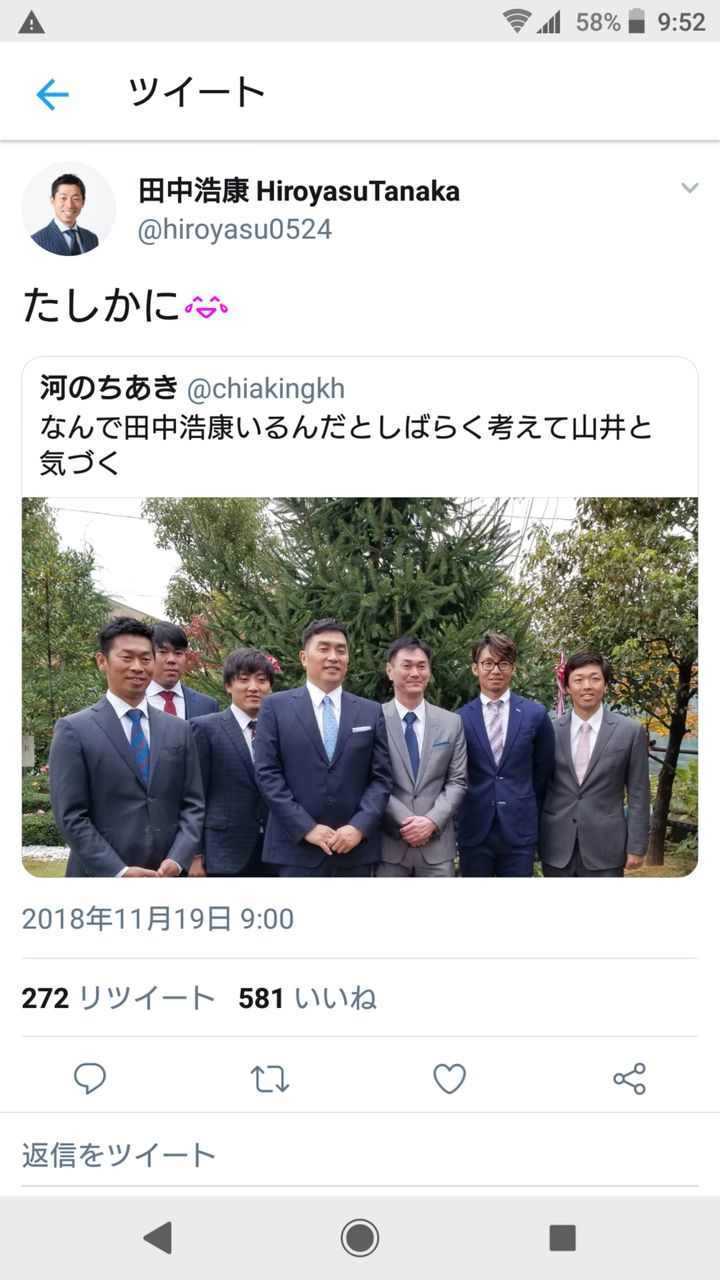The width and height of the screenshot is (720, 1280).
Task: Open the @chiakingkh handle in quoted tweet
Action: coord(265,389)
